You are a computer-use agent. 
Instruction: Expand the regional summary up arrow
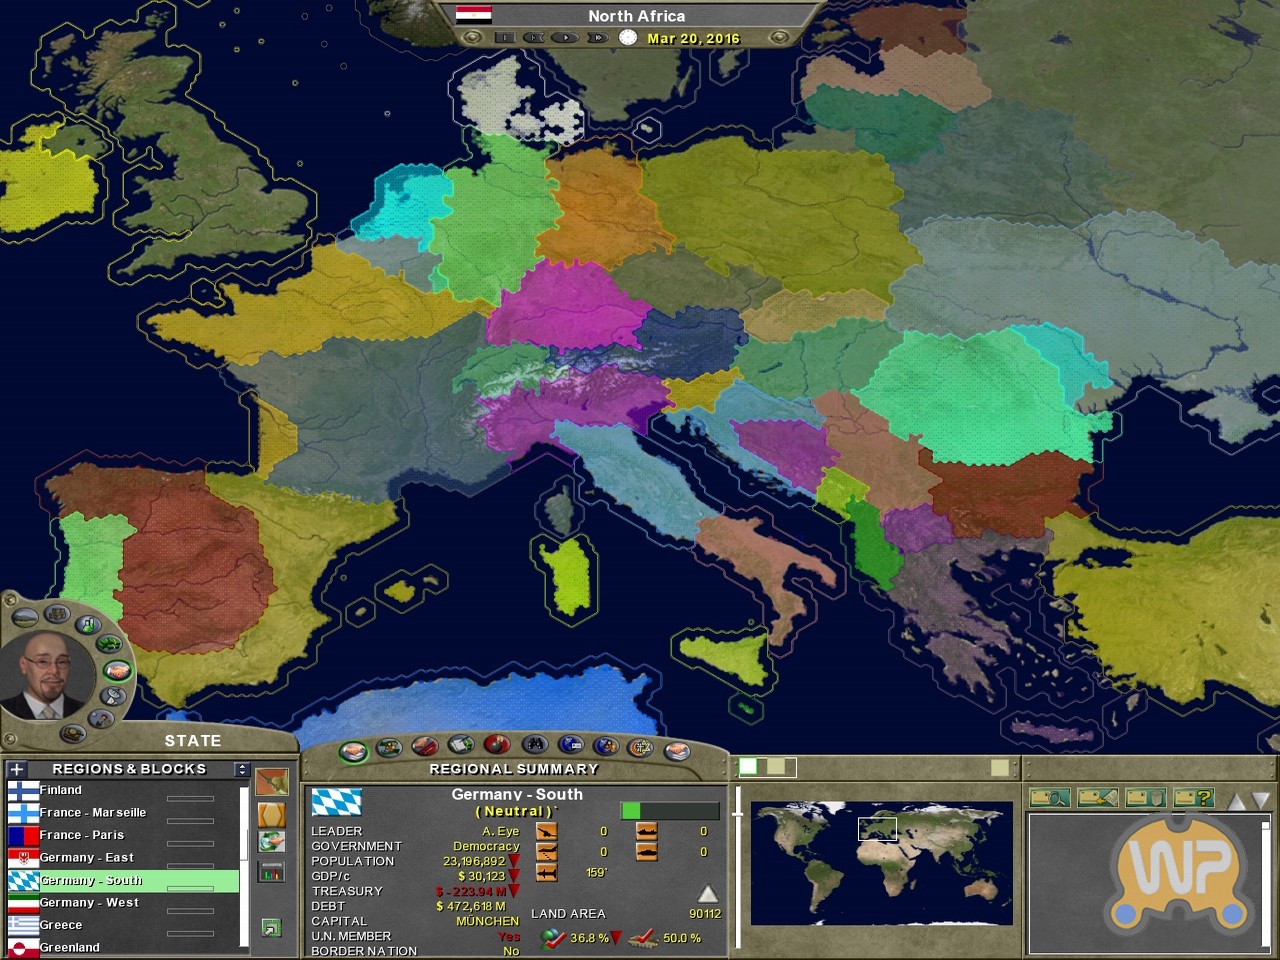(707, 894)
